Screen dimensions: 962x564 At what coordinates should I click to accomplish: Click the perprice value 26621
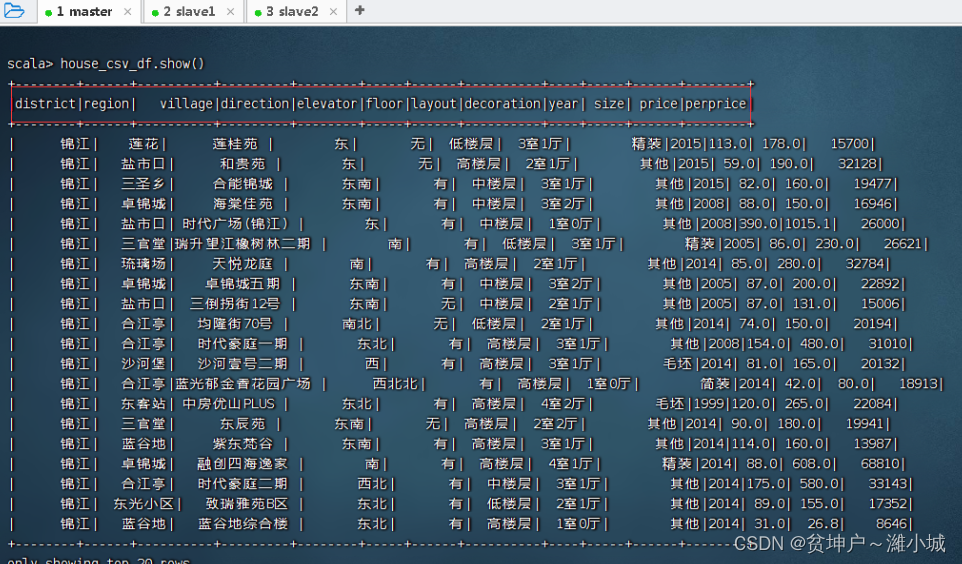(902, 244)
